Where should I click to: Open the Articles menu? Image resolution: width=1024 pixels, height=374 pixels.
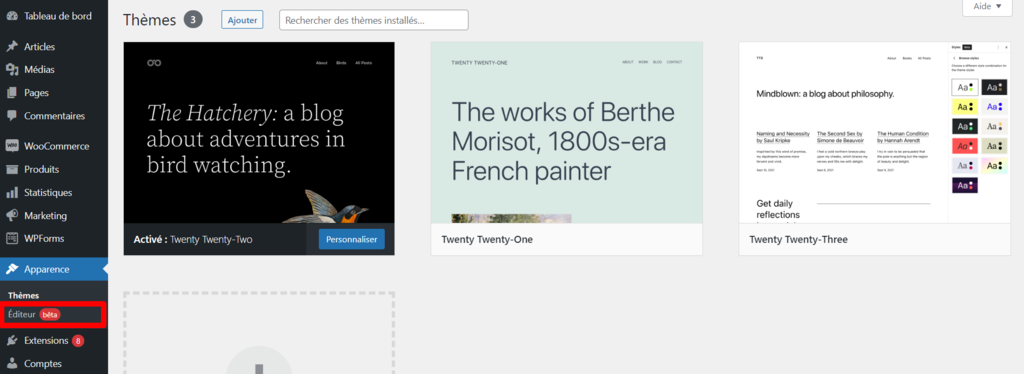54,47
